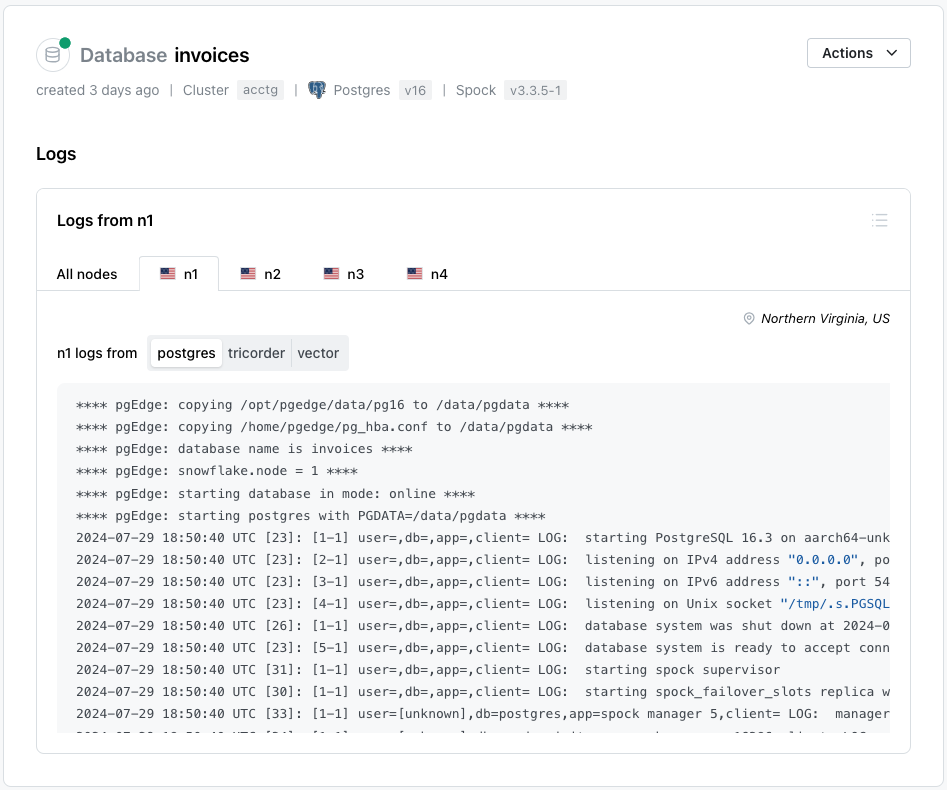This screenshot has height=790, width=947.
Task: Click the Postgres elephant icon
Action: coord(317,90)
